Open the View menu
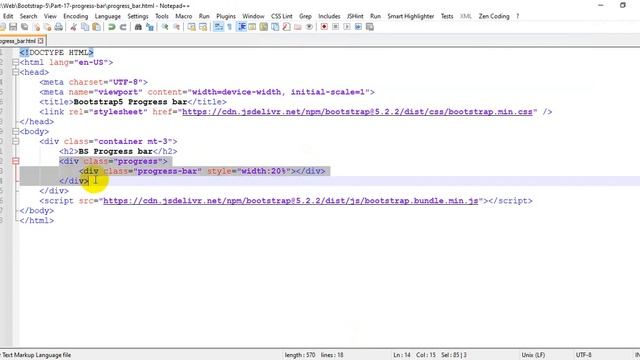The width and height of the screenshot is (640, 360). tap(50, 16)
